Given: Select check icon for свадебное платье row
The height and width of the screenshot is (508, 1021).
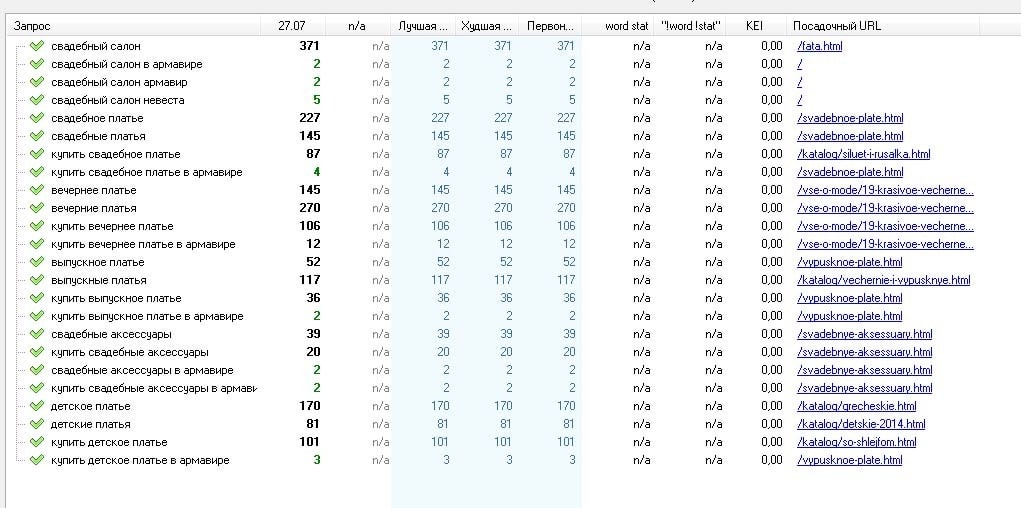Looking at the screenshot, I should point(37,118).
